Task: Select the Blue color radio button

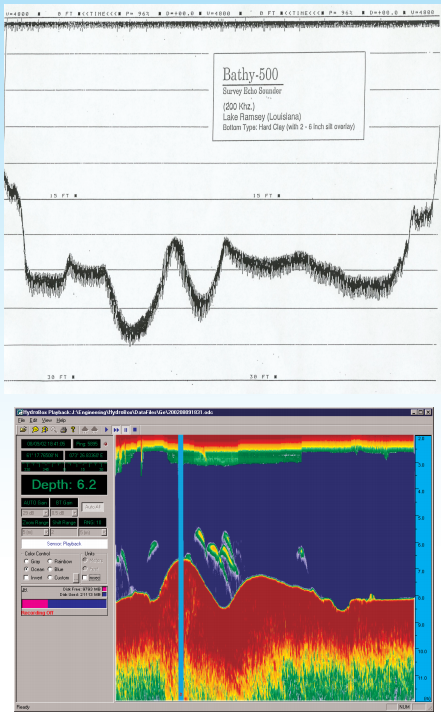Action: [50, 569]
